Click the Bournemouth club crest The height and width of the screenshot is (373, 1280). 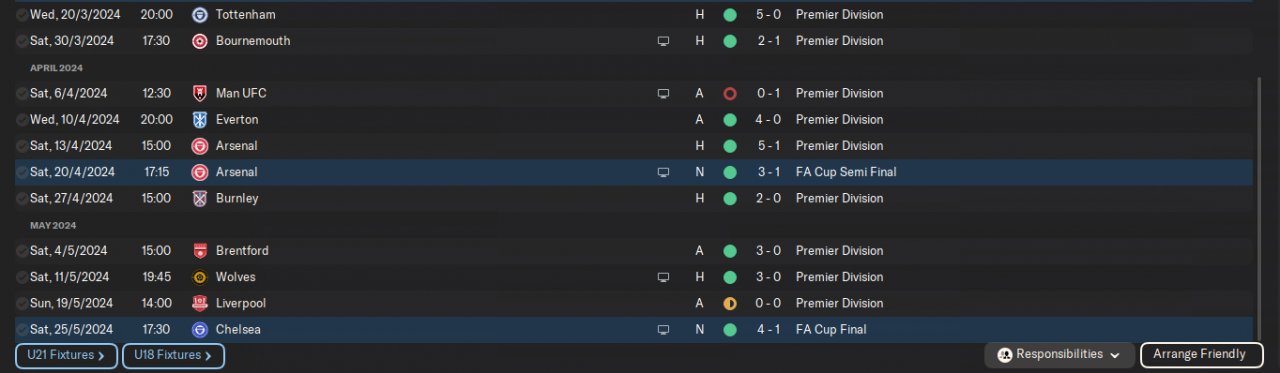[199, 41]
